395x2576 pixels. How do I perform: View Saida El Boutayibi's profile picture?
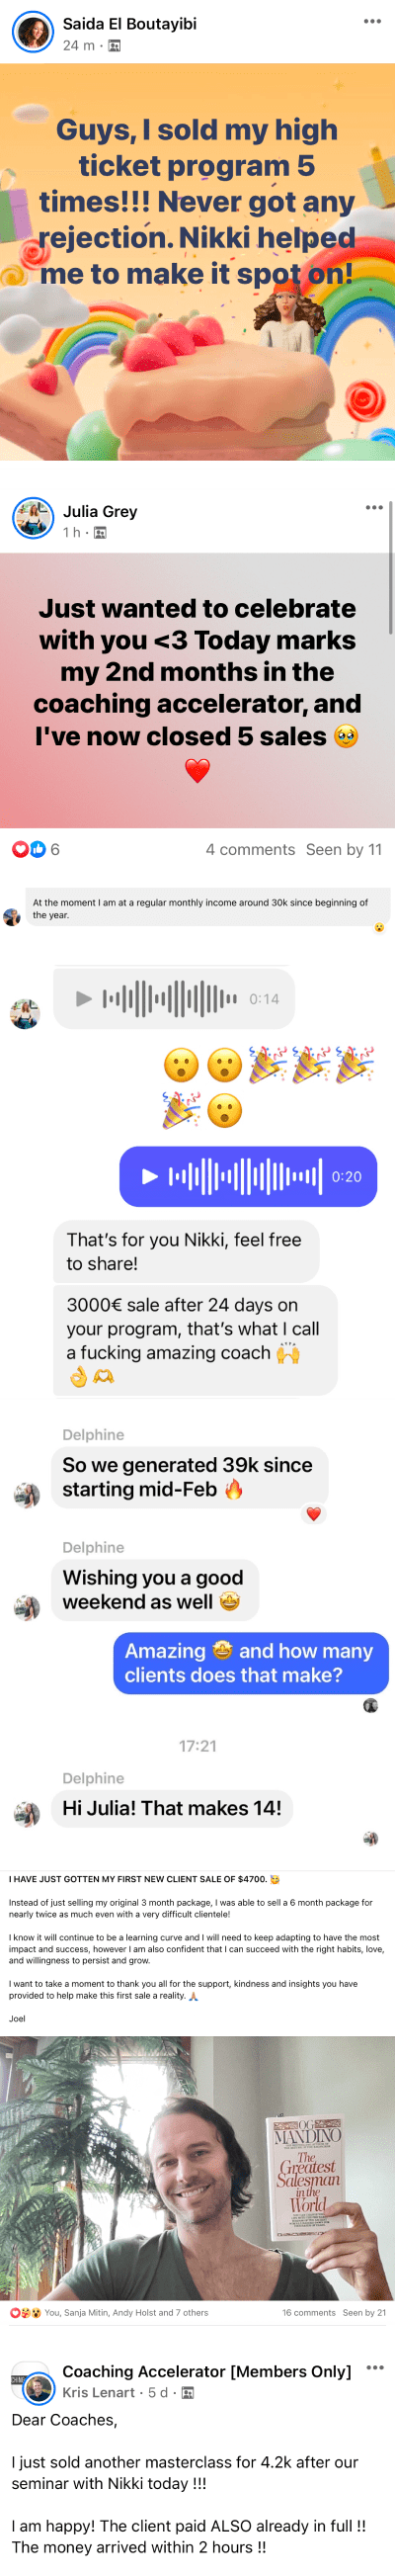32,32
